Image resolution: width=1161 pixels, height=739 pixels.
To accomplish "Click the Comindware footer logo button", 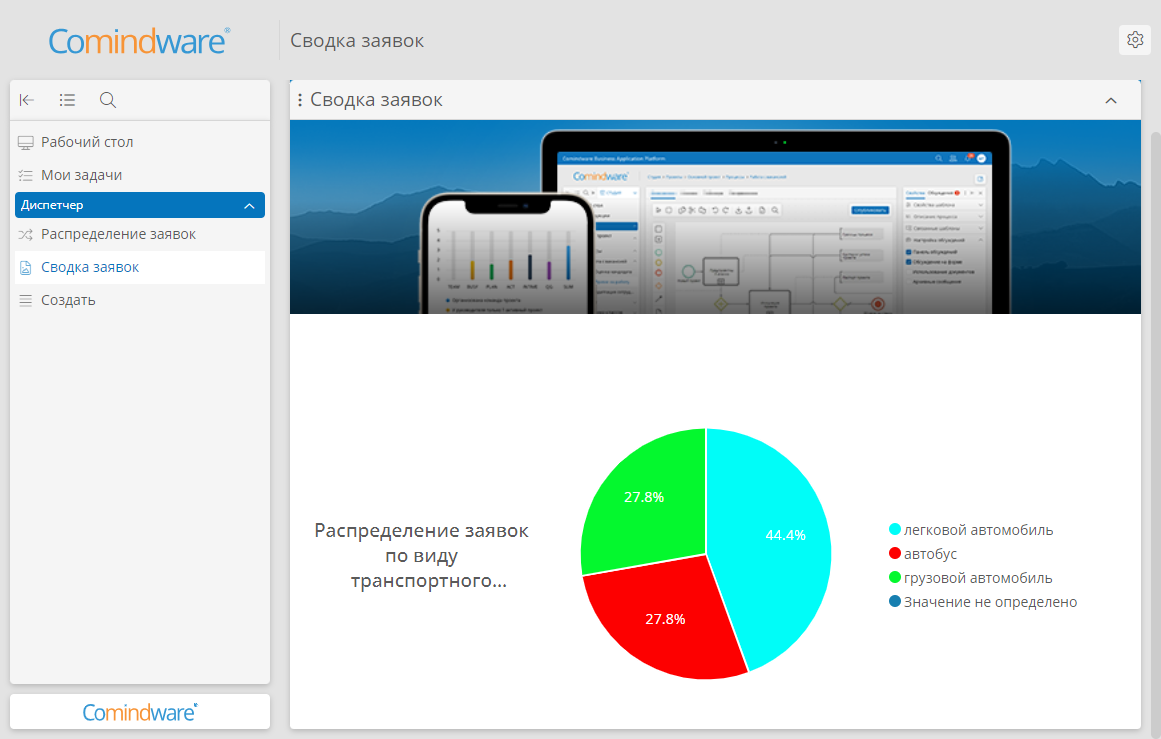I will point(140,712).
